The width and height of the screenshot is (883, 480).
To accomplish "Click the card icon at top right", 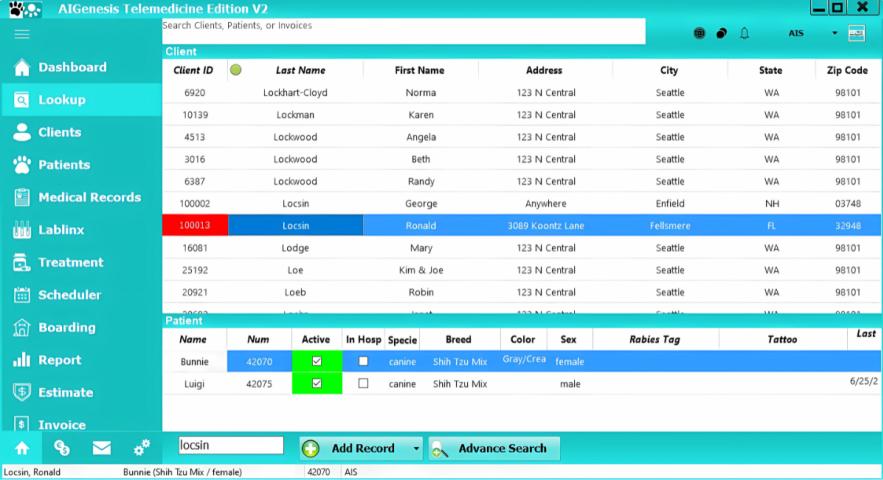I will [856, 33].
